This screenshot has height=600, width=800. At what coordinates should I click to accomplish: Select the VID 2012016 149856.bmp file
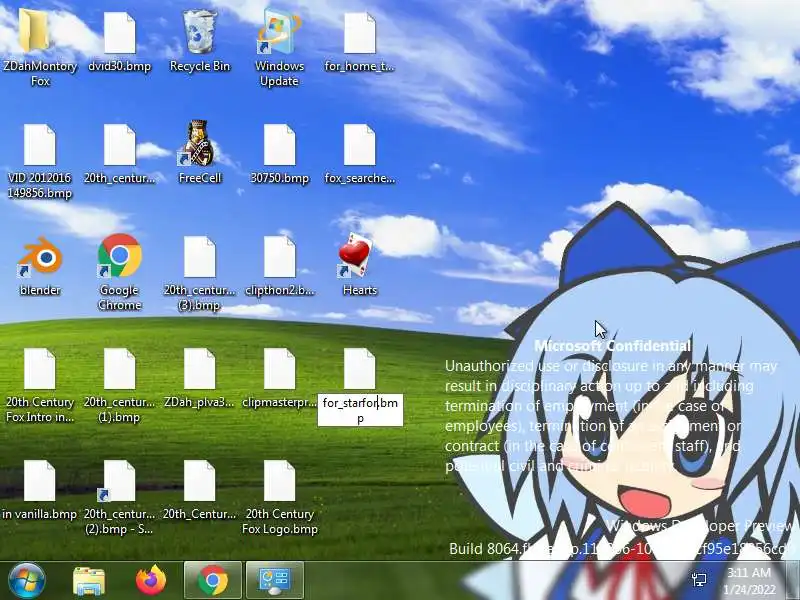click(x=39, y=145)
